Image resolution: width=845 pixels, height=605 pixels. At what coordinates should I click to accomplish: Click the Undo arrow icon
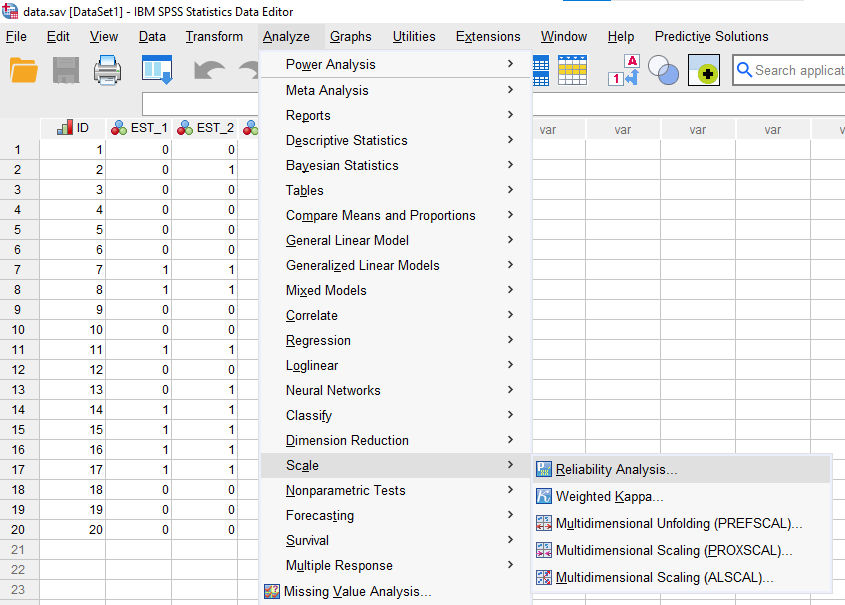[x=209, y=70]
